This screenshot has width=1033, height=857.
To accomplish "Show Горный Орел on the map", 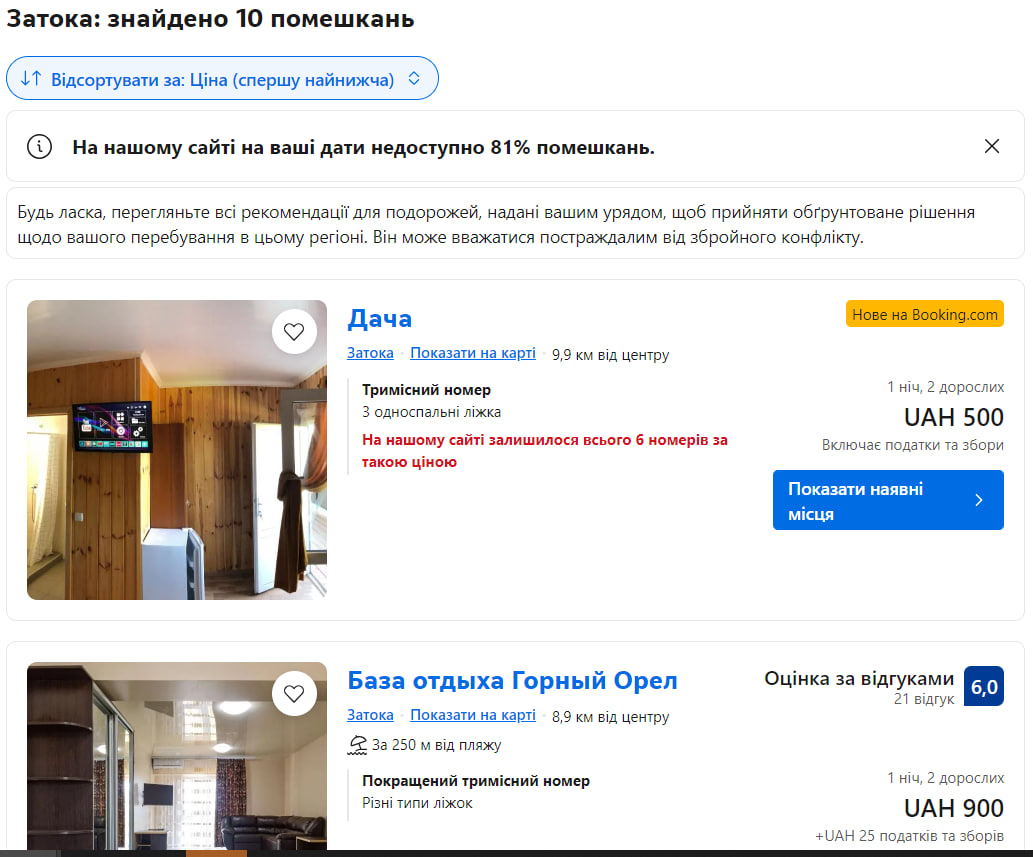I will pos(472,715).
